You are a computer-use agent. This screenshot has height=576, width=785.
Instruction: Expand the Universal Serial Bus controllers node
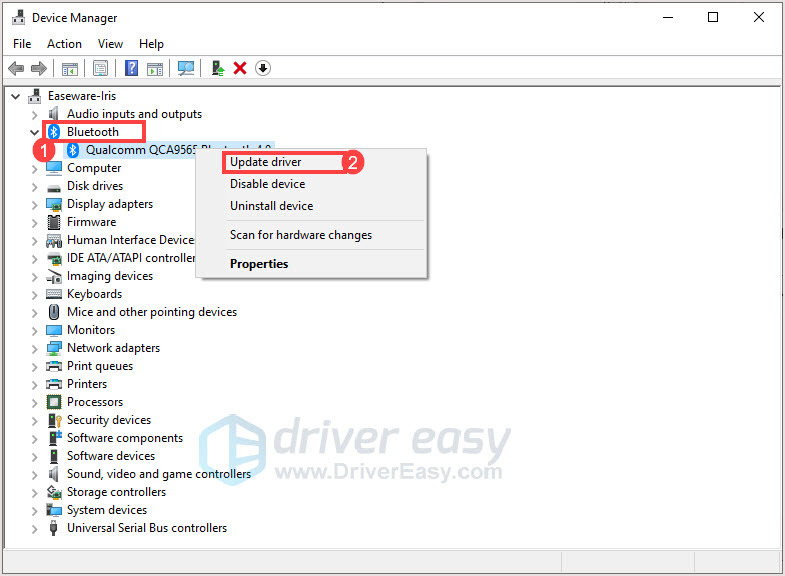coord(35,528)
